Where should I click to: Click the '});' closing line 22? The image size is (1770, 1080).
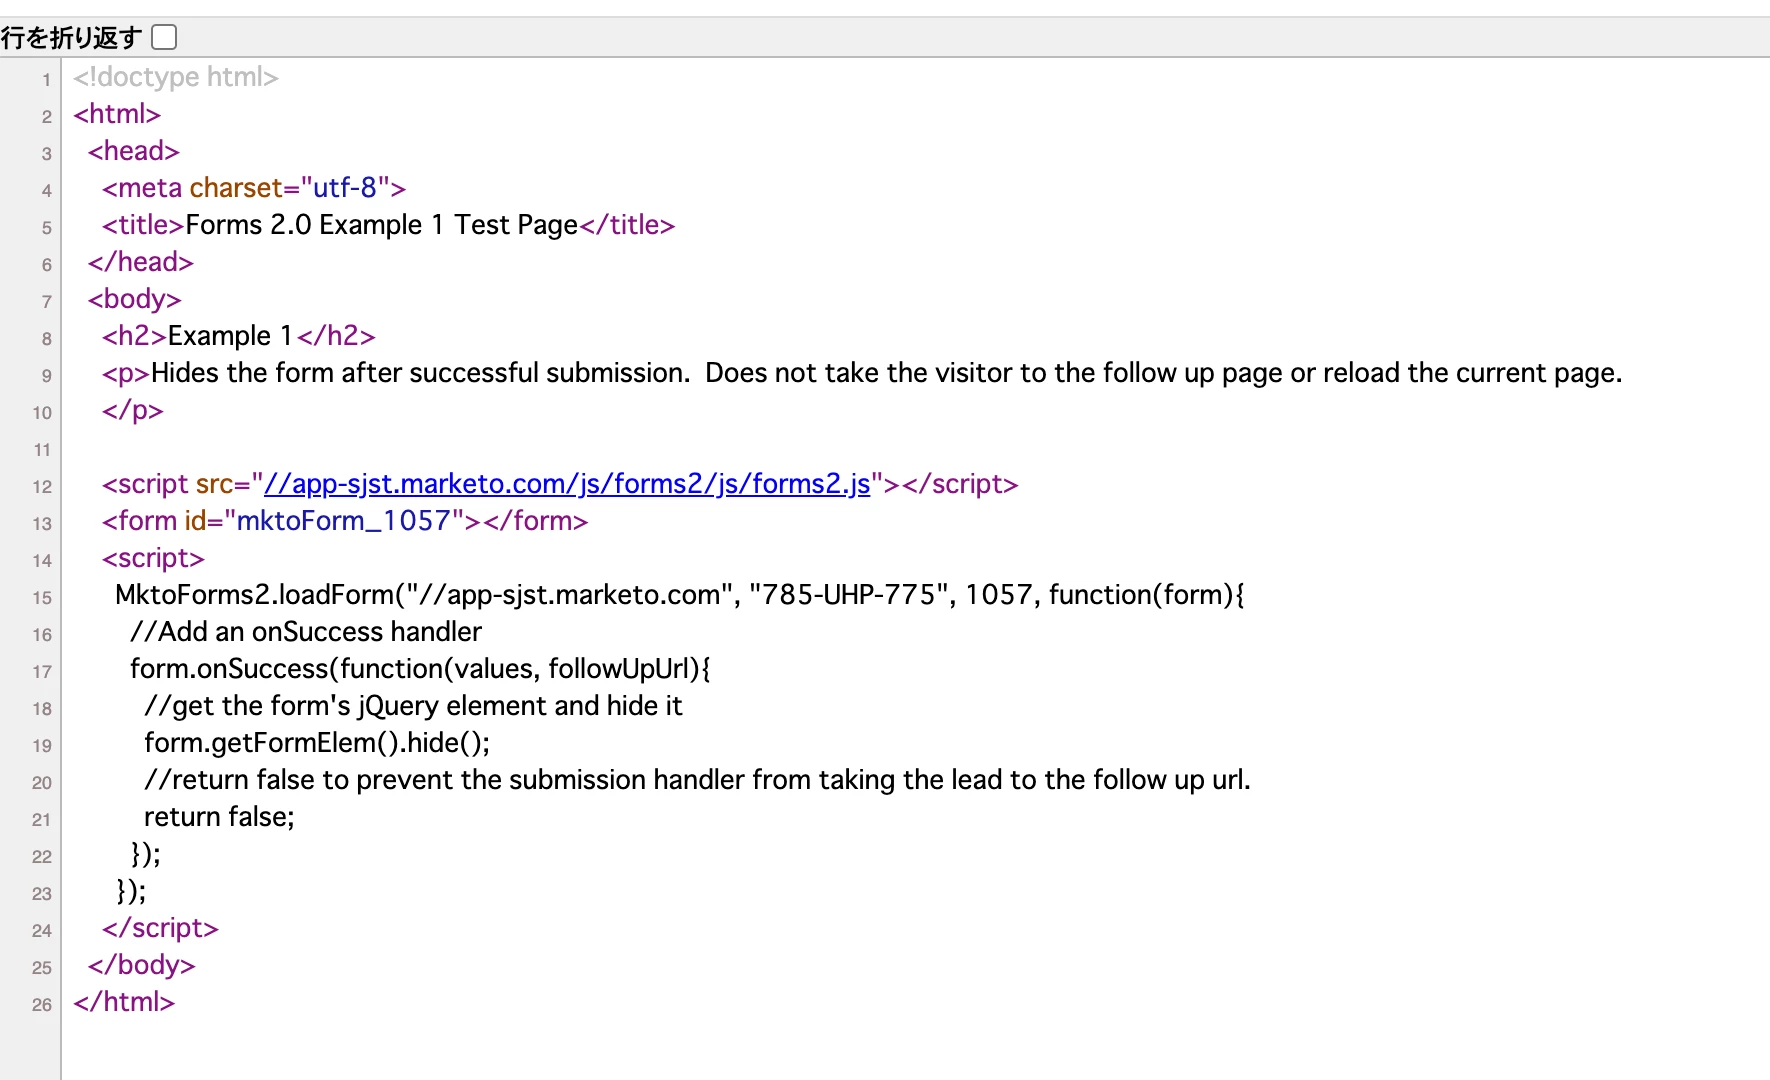tap(146, 854)
